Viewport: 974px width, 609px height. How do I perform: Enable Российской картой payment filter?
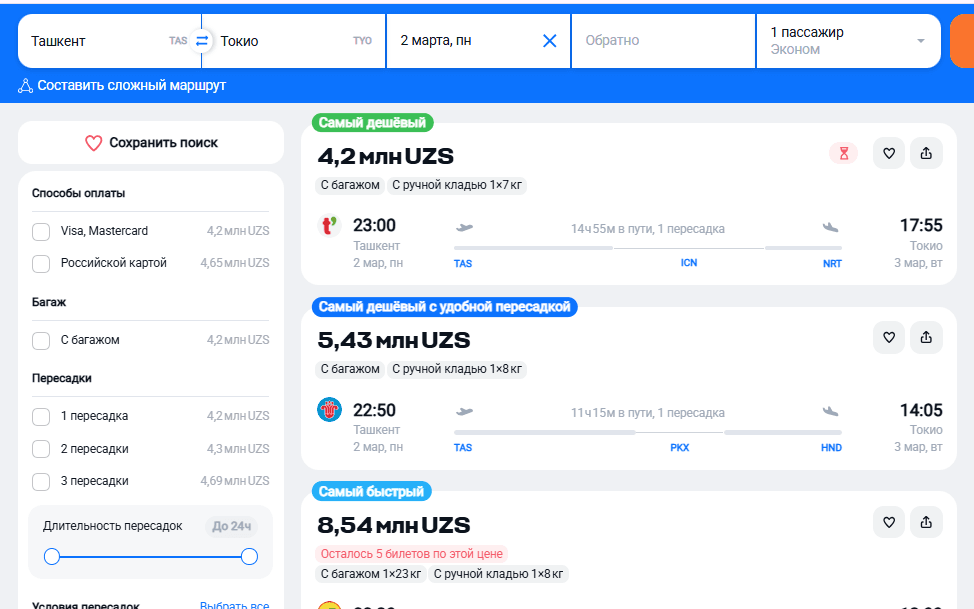(41, 263)
